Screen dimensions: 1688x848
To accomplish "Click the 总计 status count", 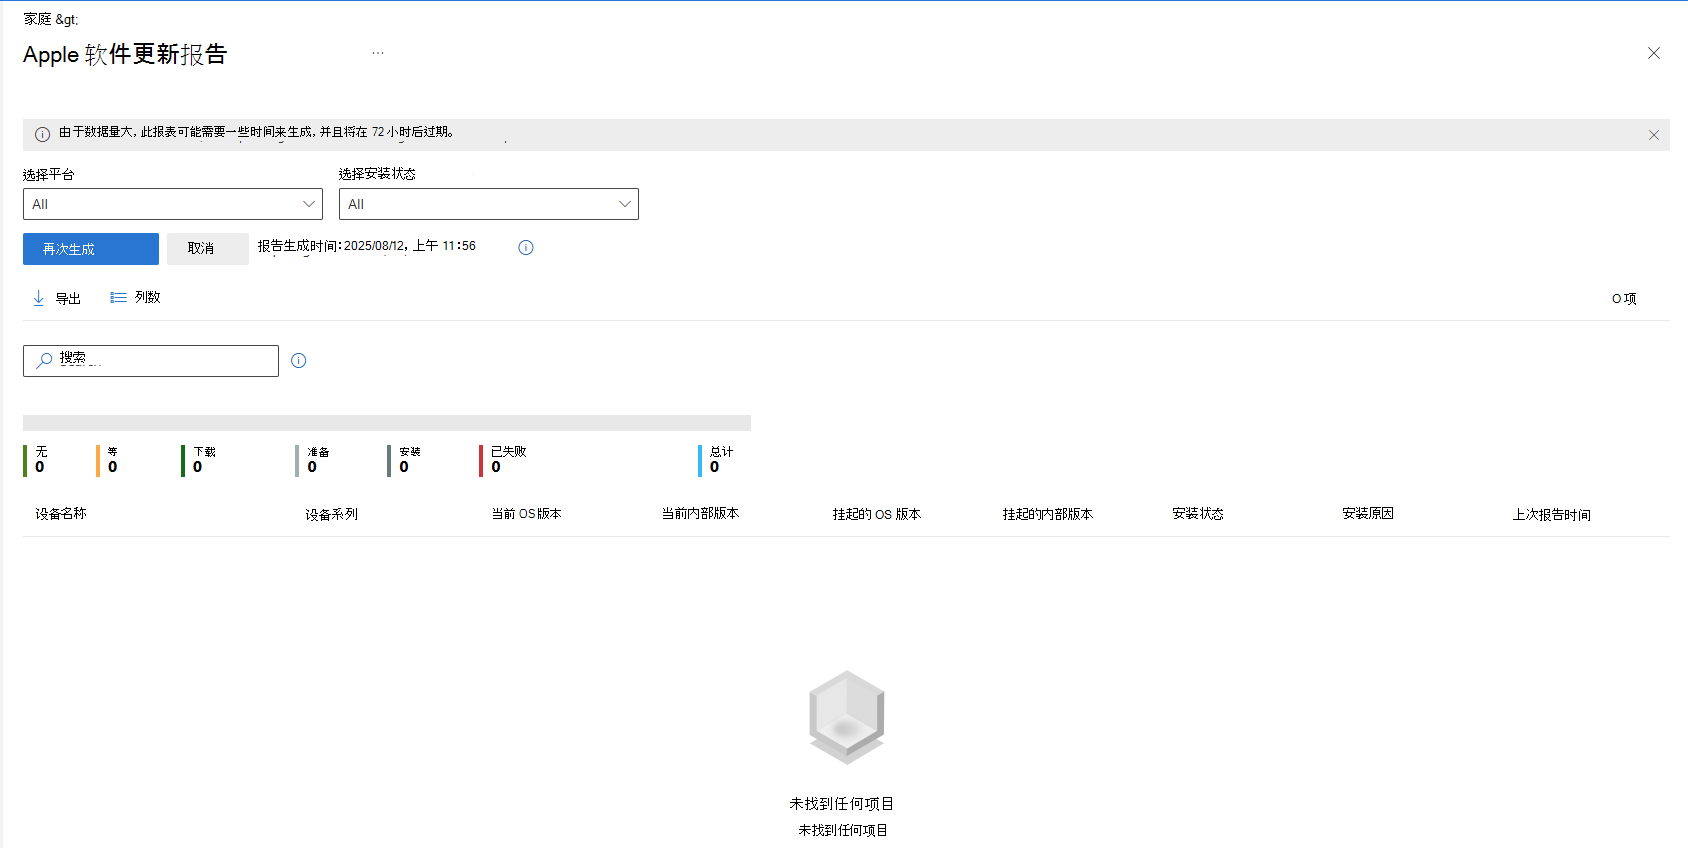I will [x=717, y=460].
